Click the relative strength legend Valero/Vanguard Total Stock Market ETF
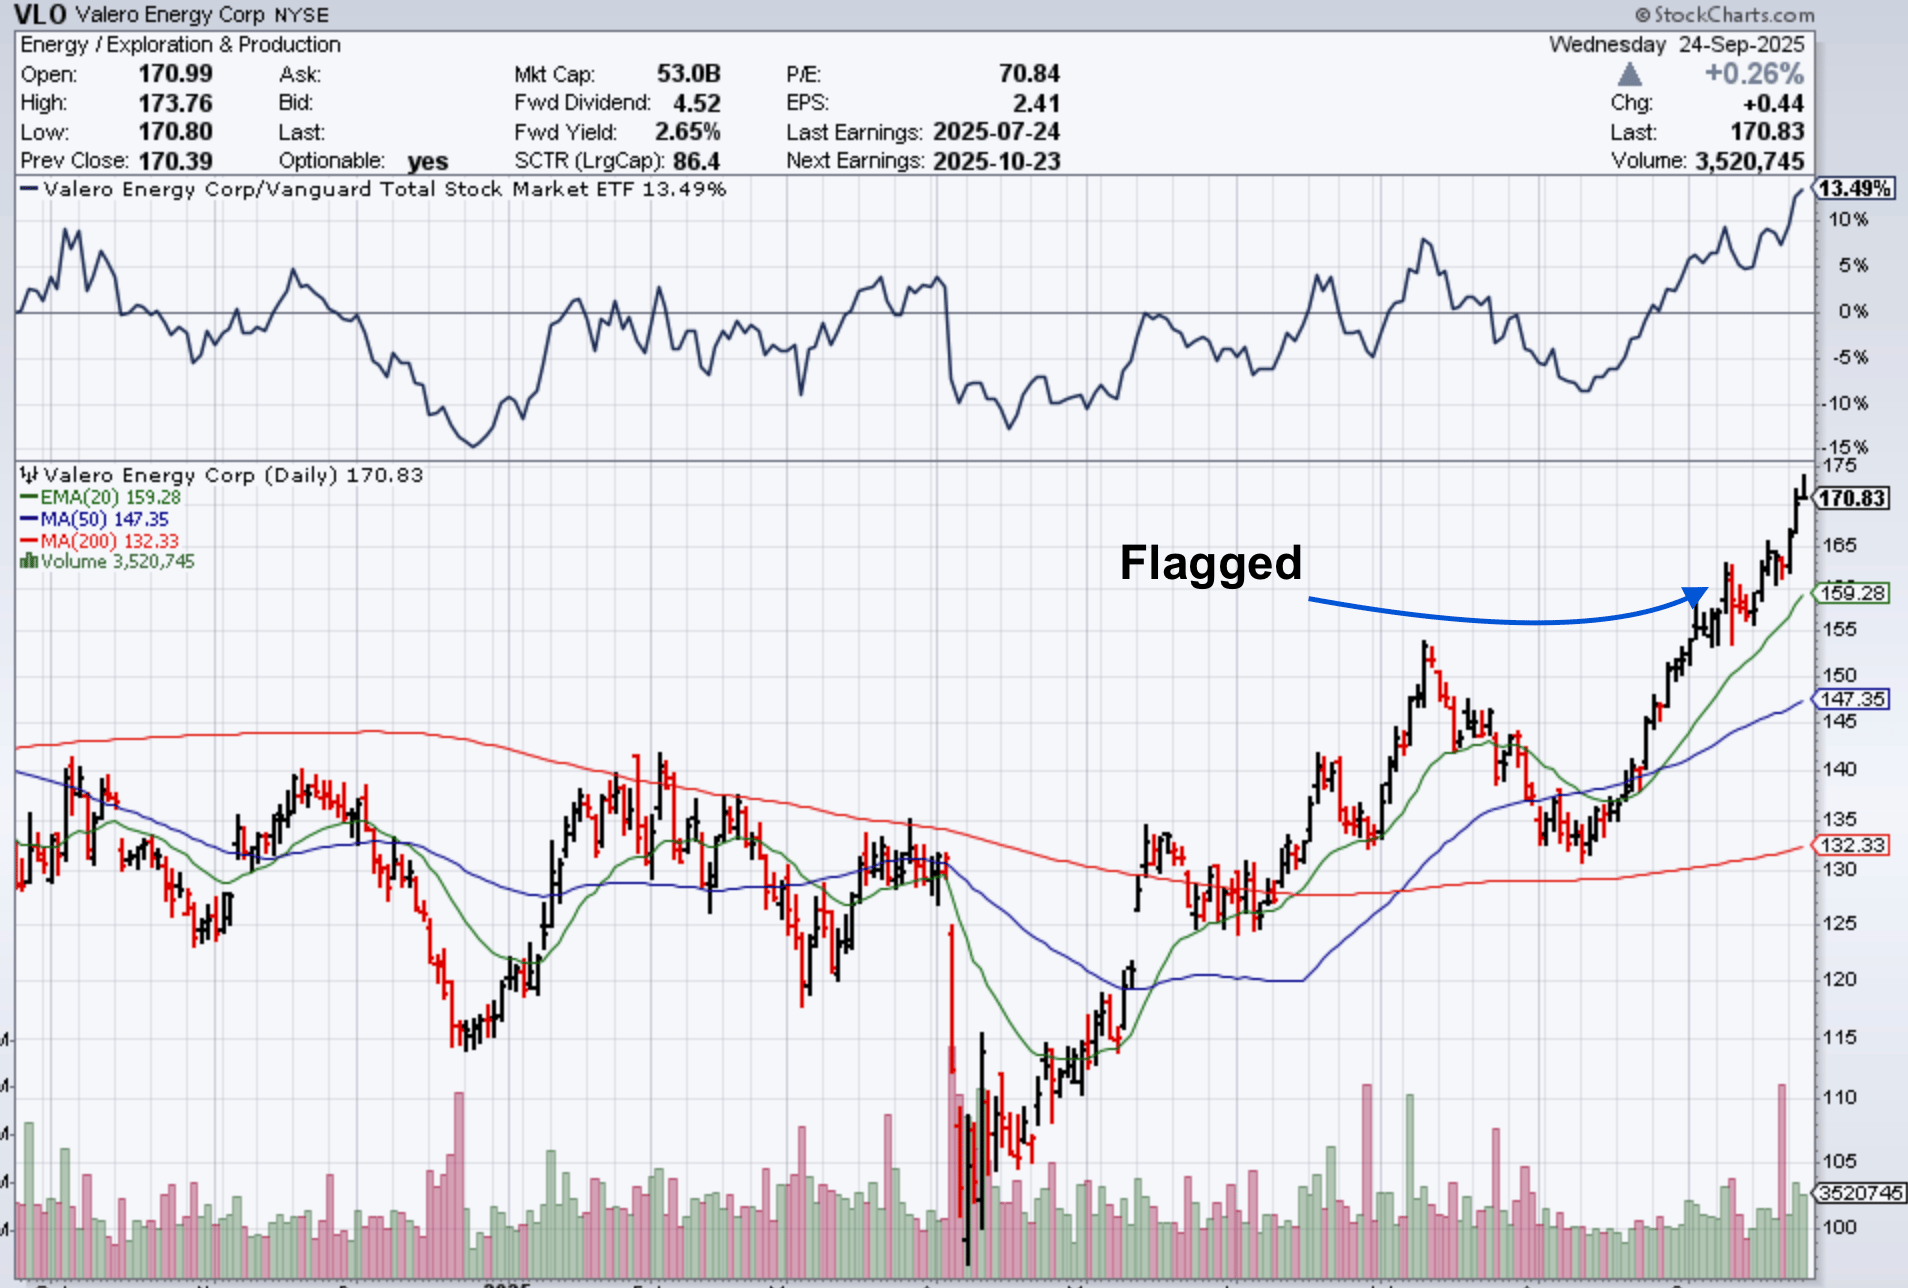This screenshot has width=1908, height=1288. point(373,189)
